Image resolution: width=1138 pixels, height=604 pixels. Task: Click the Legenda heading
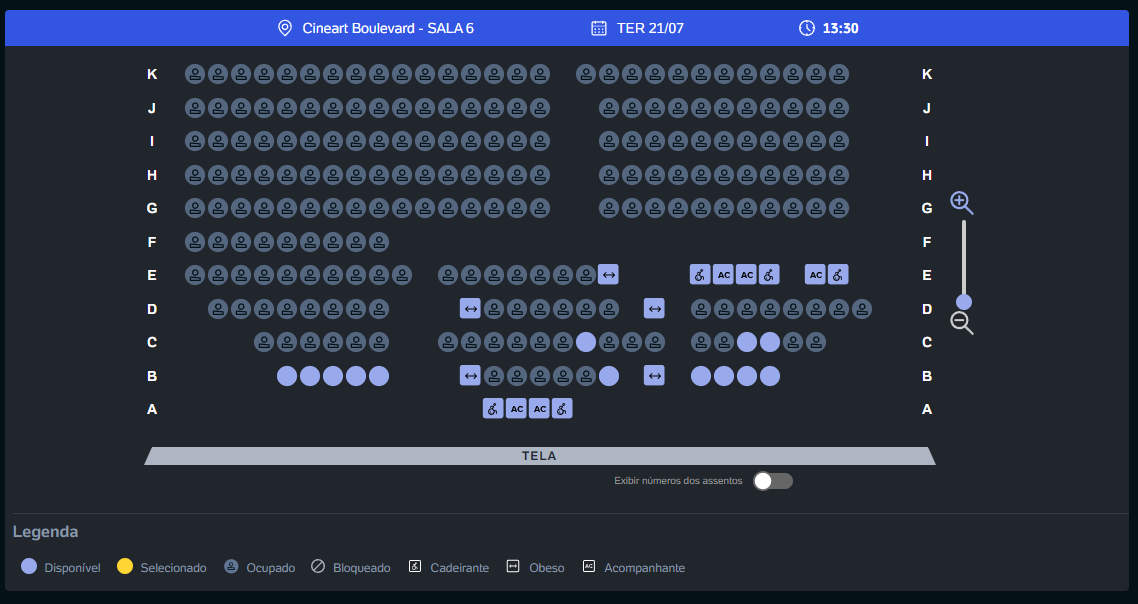(x=46, y=531)
